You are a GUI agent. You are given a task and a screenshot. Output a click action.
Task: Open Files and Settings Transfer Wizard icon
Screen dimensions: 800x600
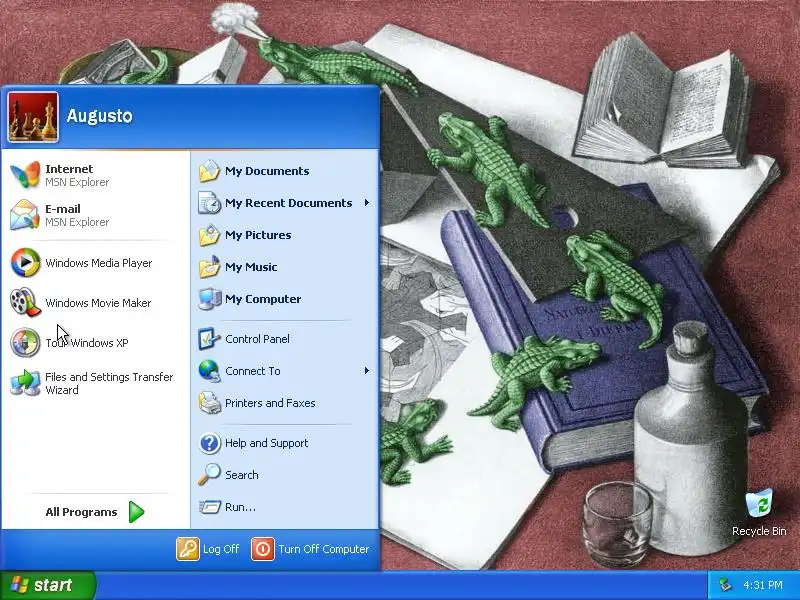25,383
